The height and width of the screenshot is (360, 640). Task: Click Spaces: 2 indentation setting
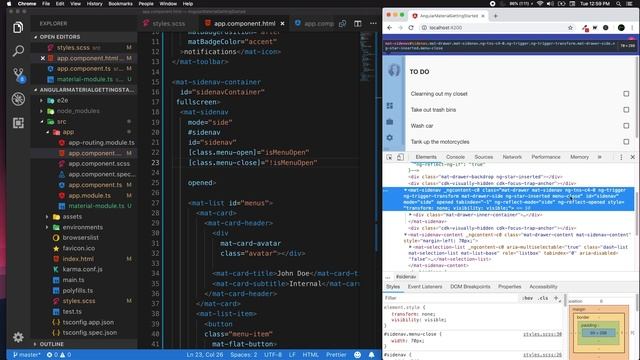pyautogui.click(x=244, y=355)
